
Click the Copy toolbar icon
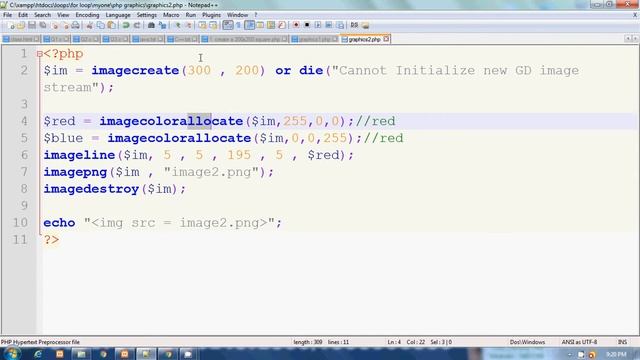point(100,25)
